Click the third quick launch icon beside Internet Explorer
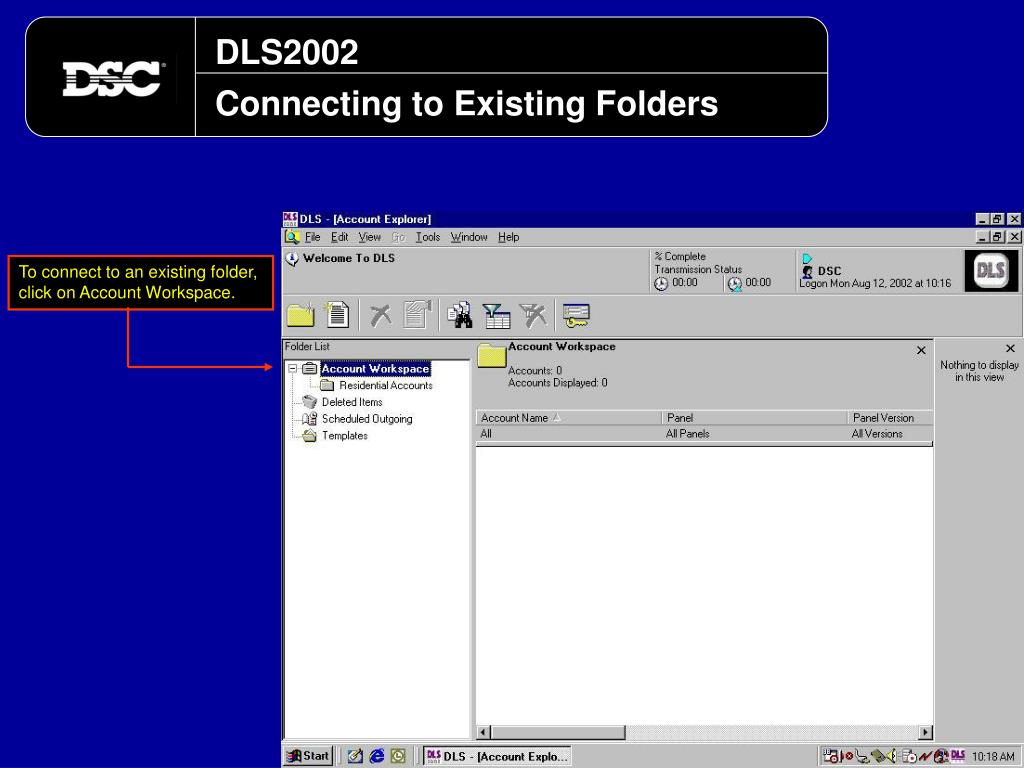1024x768 pixels. 398,756
